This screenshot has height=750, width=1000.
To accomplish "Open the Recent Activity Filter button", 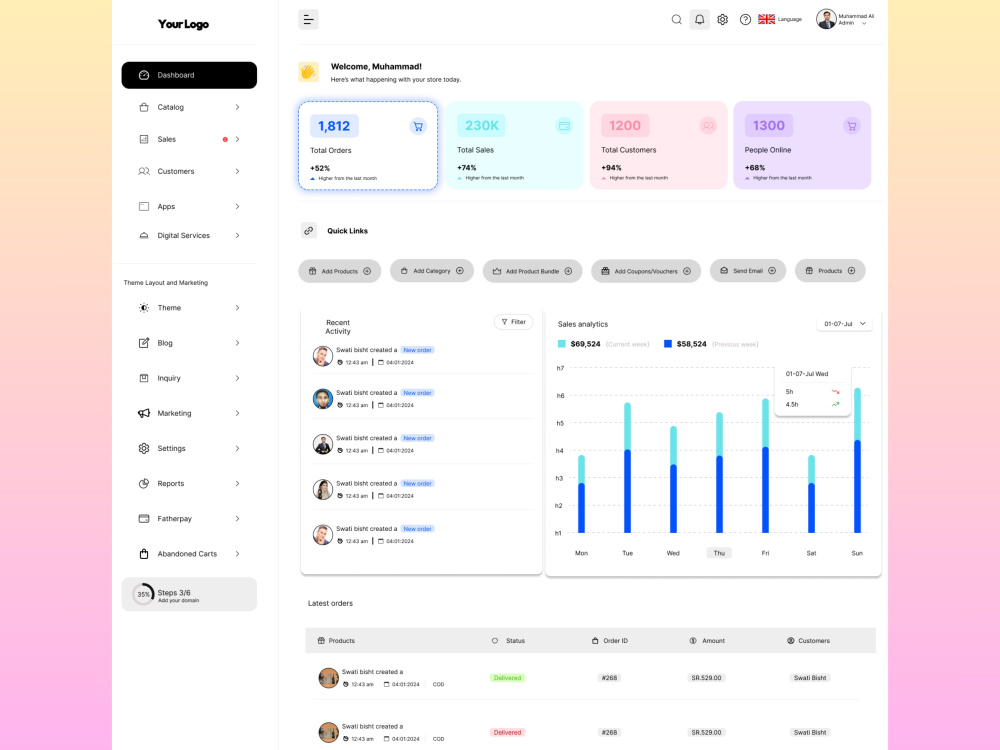I will (x=513, y=322).
